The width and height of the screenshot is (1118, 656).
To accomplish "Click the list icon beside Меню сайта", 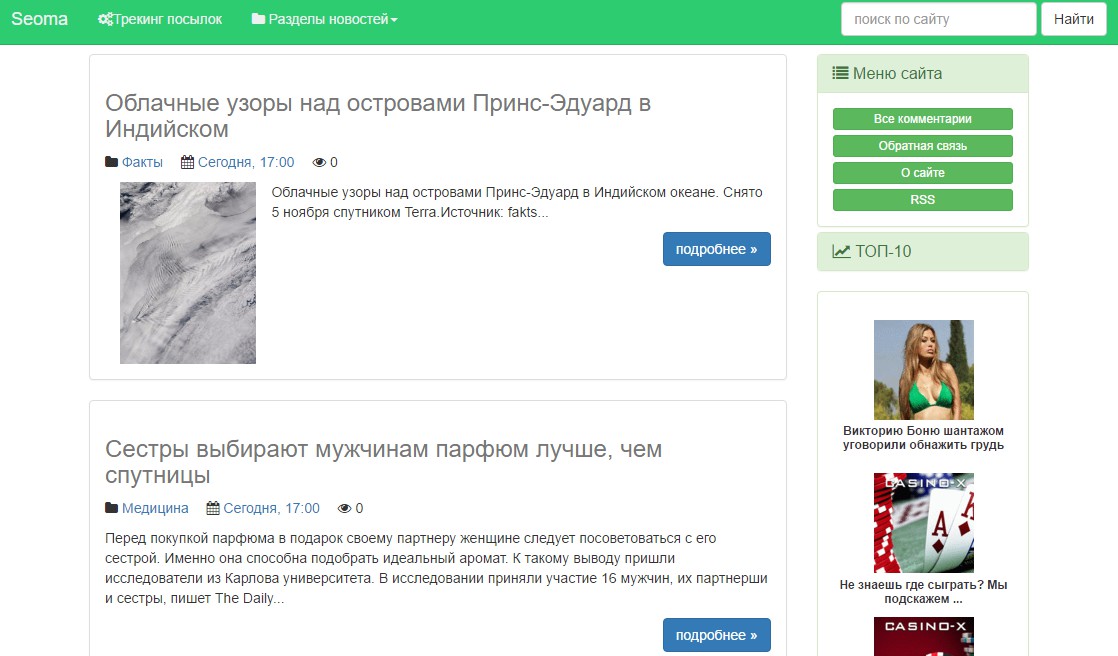I will point(841,73).
